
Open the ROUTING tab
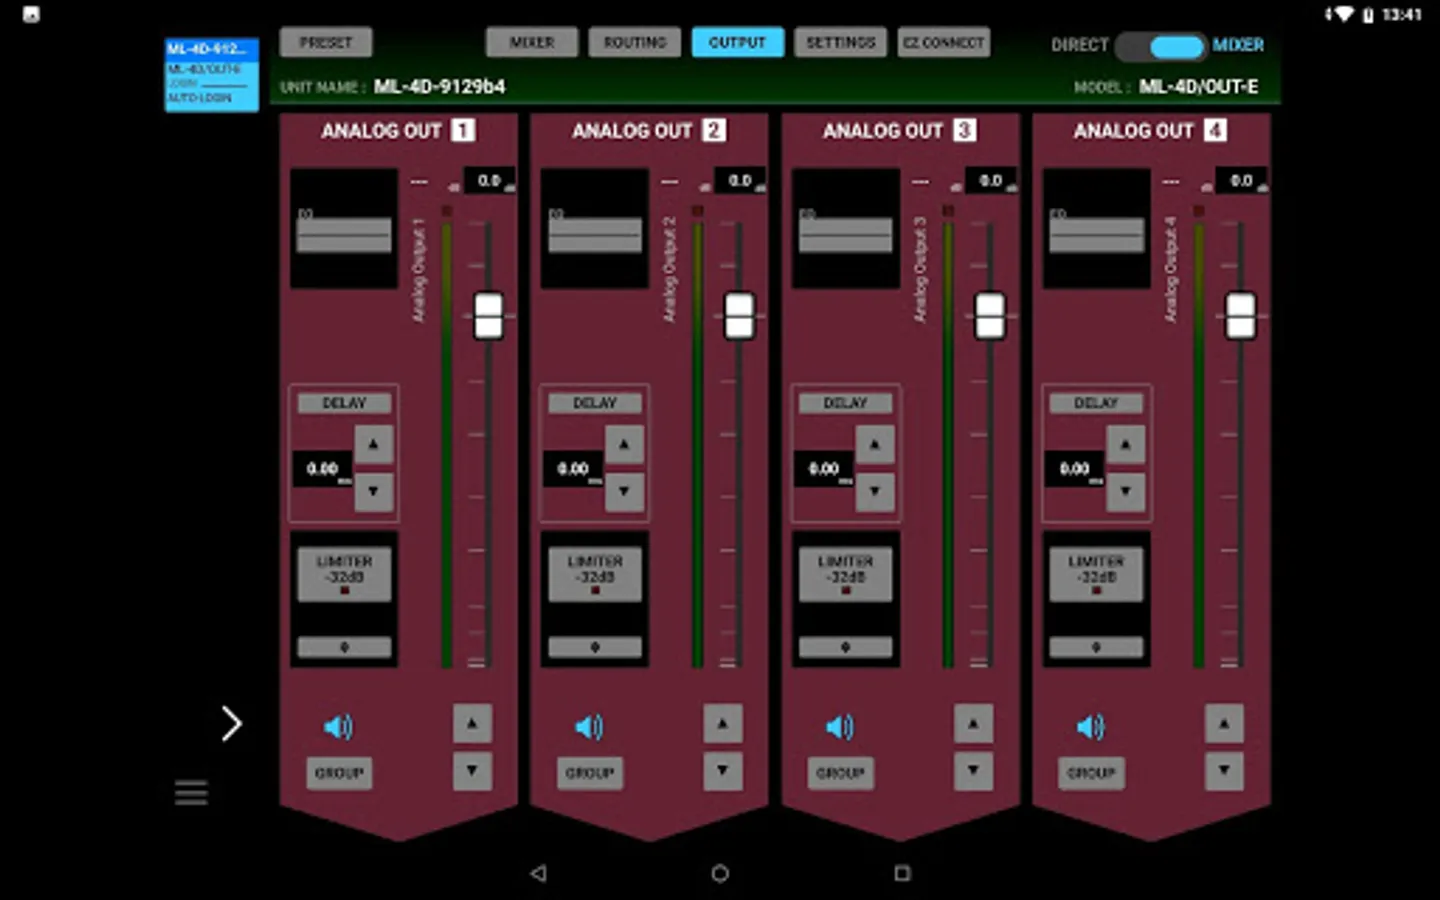[x=635, y=42]
